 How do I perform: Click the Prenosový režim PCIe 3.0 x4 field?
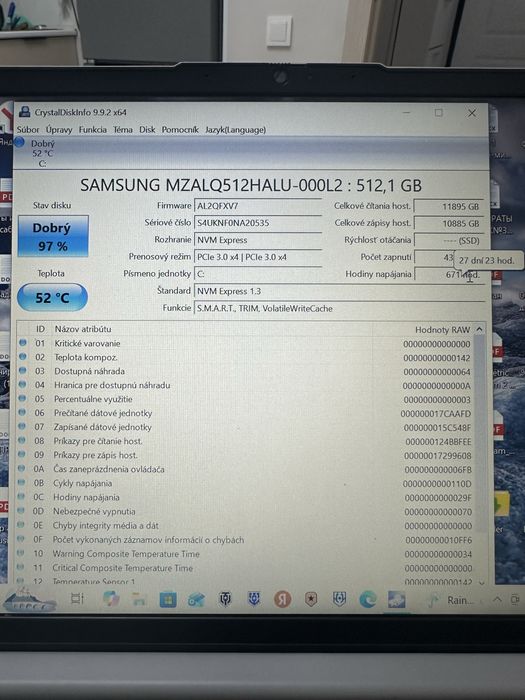258,257
